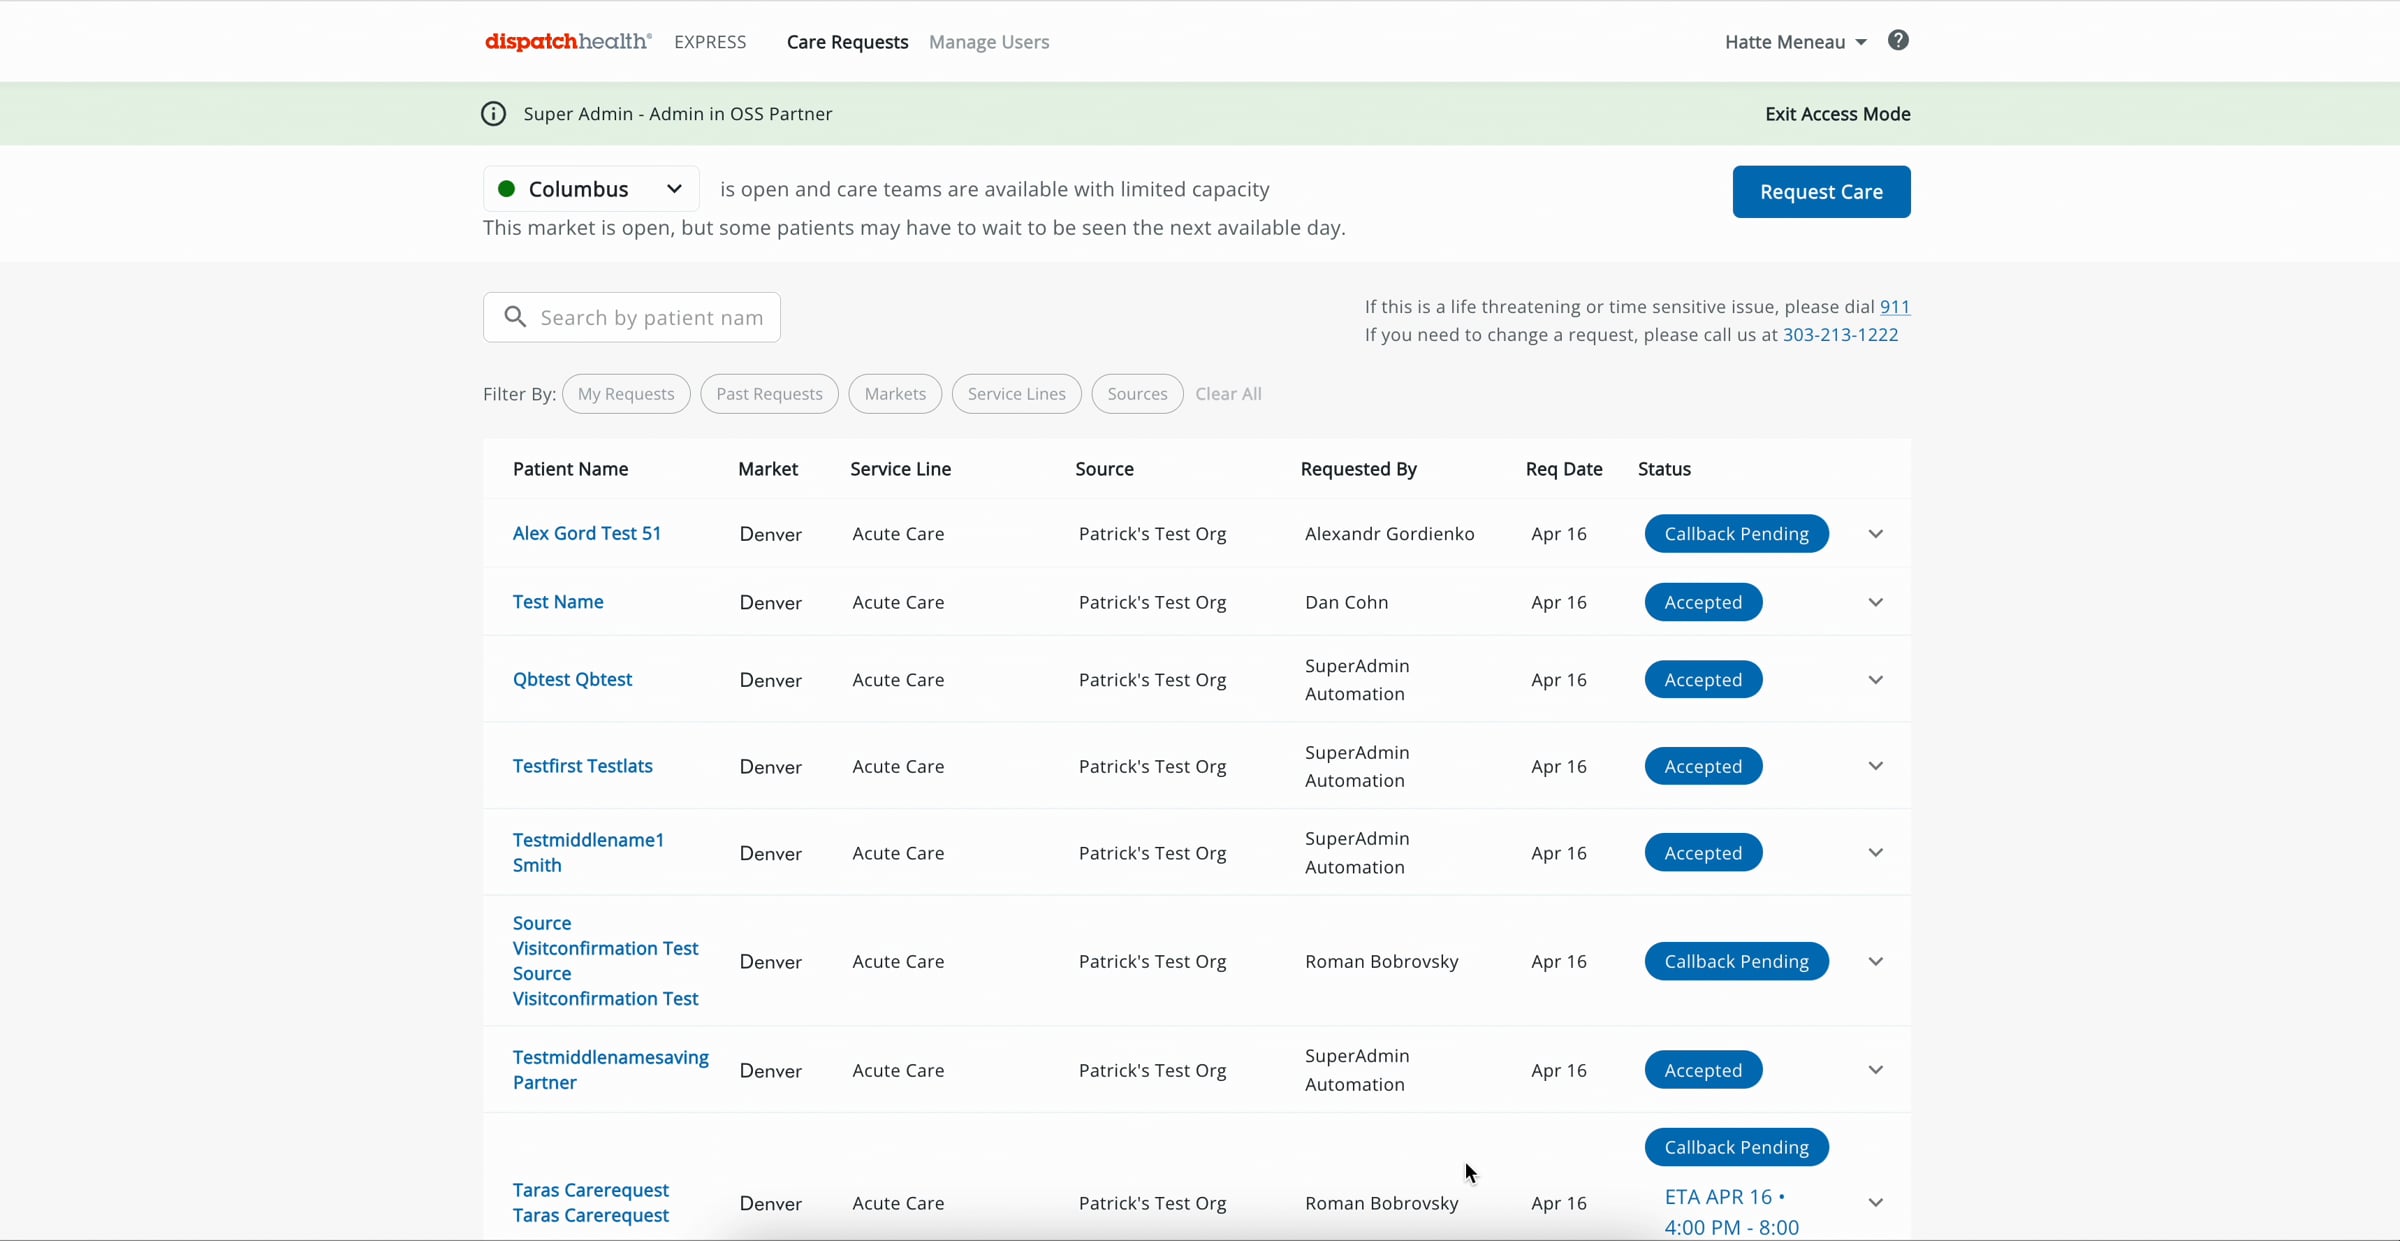2400x1241 pixels.
Task: Click Exit Access Mode
Action: pos(1837,113)
